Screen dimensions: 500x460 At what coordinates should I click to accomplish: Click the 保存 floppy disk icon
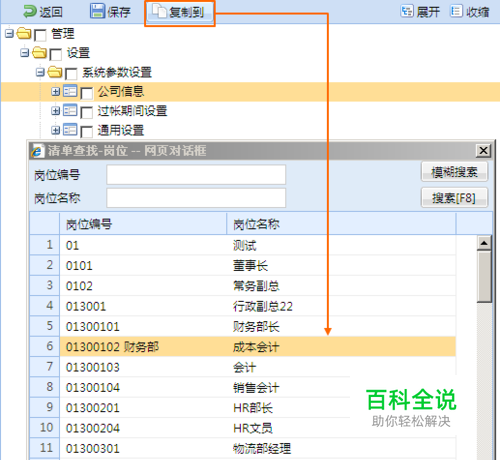point(98,11)
